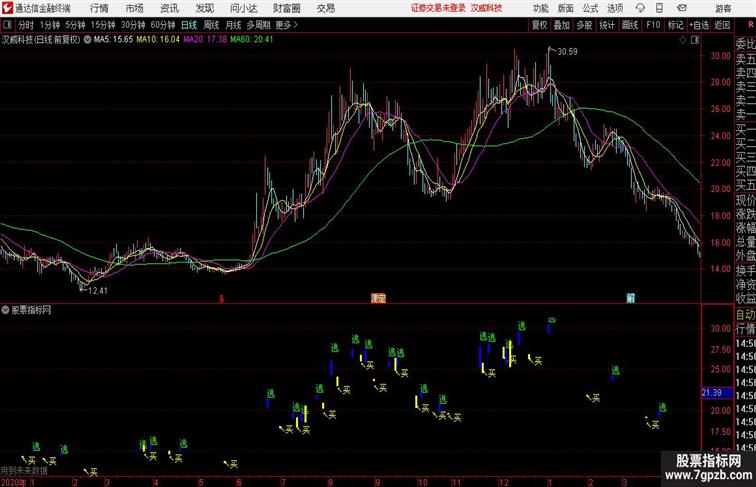Switch to the 1分钟 period

(x=50, y=25)
